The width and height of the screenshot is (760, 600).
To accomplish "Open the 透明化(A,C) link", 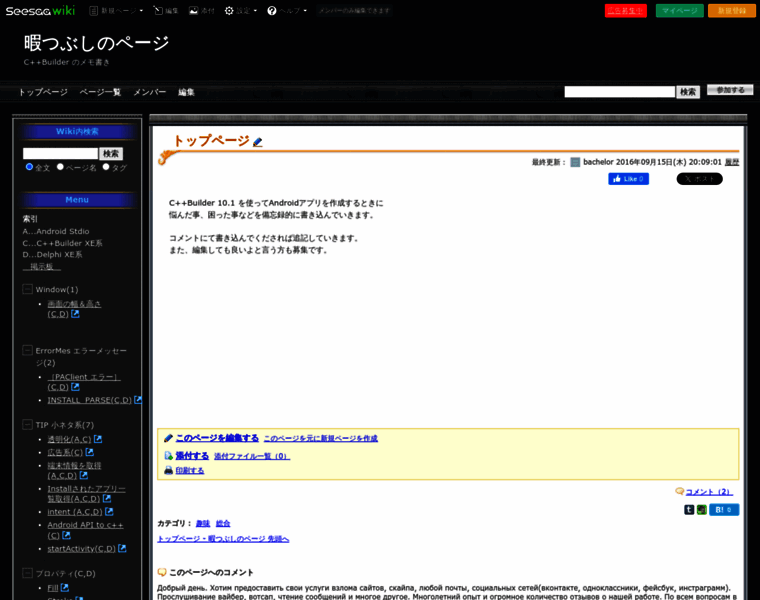I will [69, 439].
